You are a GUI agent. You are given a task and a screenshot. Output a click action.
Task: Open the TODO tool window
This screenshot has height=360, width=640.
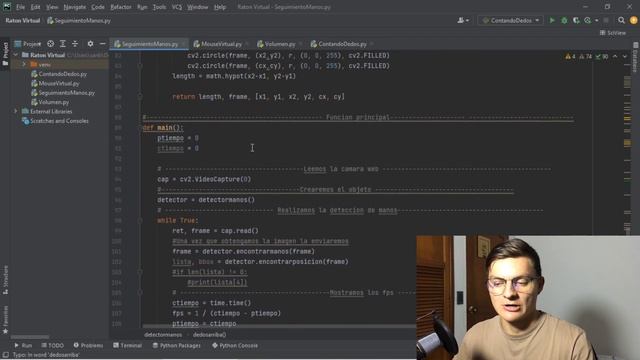[x=53, y=345]
